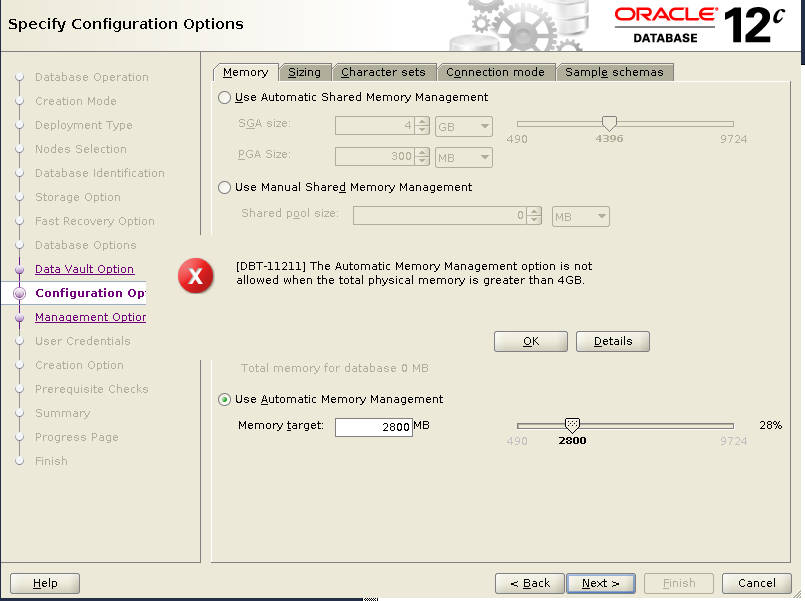Open the SGA size GB unit dropdown
This screenshot has height=601, width=805.
[465, 127]
